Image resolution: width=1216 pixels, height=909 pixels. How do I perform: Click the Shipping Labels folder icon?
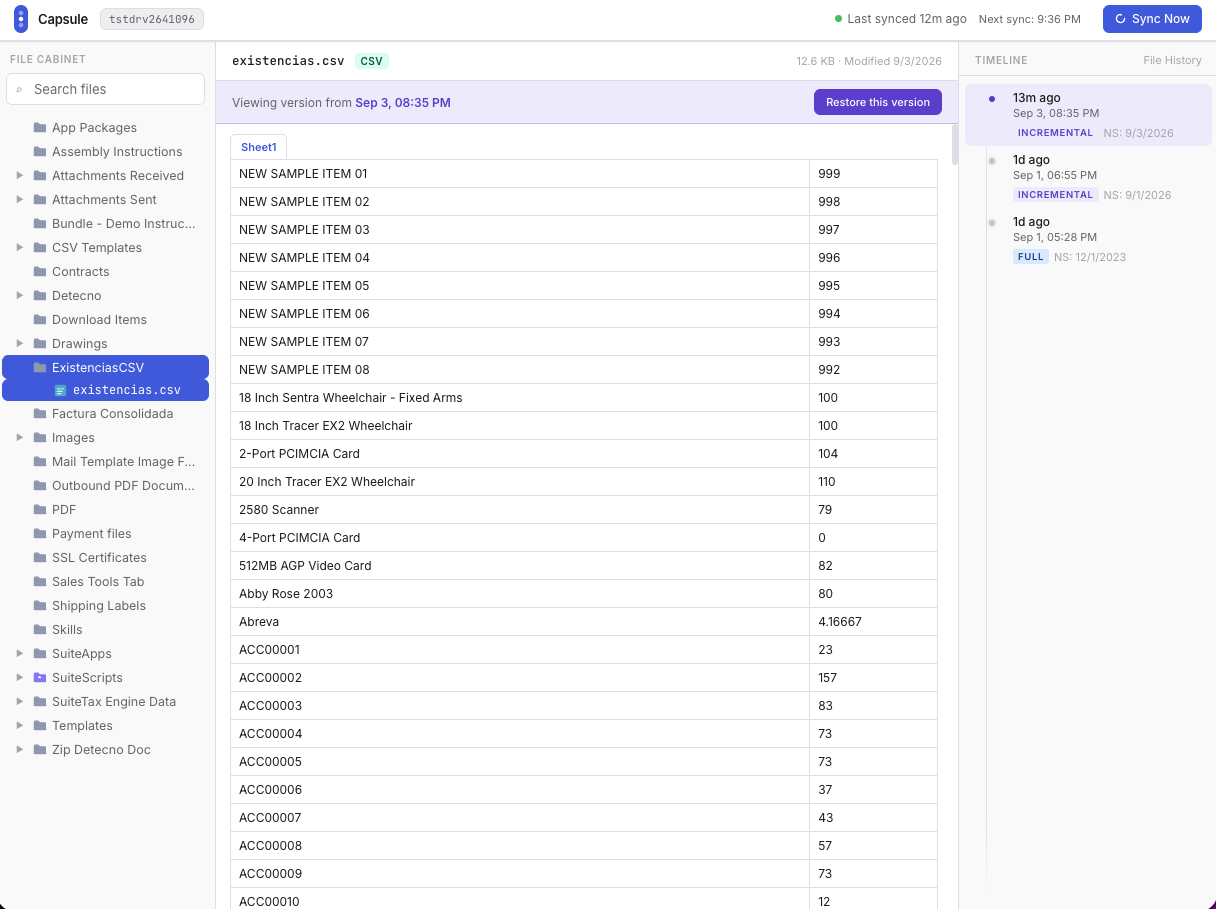point(40,606)
